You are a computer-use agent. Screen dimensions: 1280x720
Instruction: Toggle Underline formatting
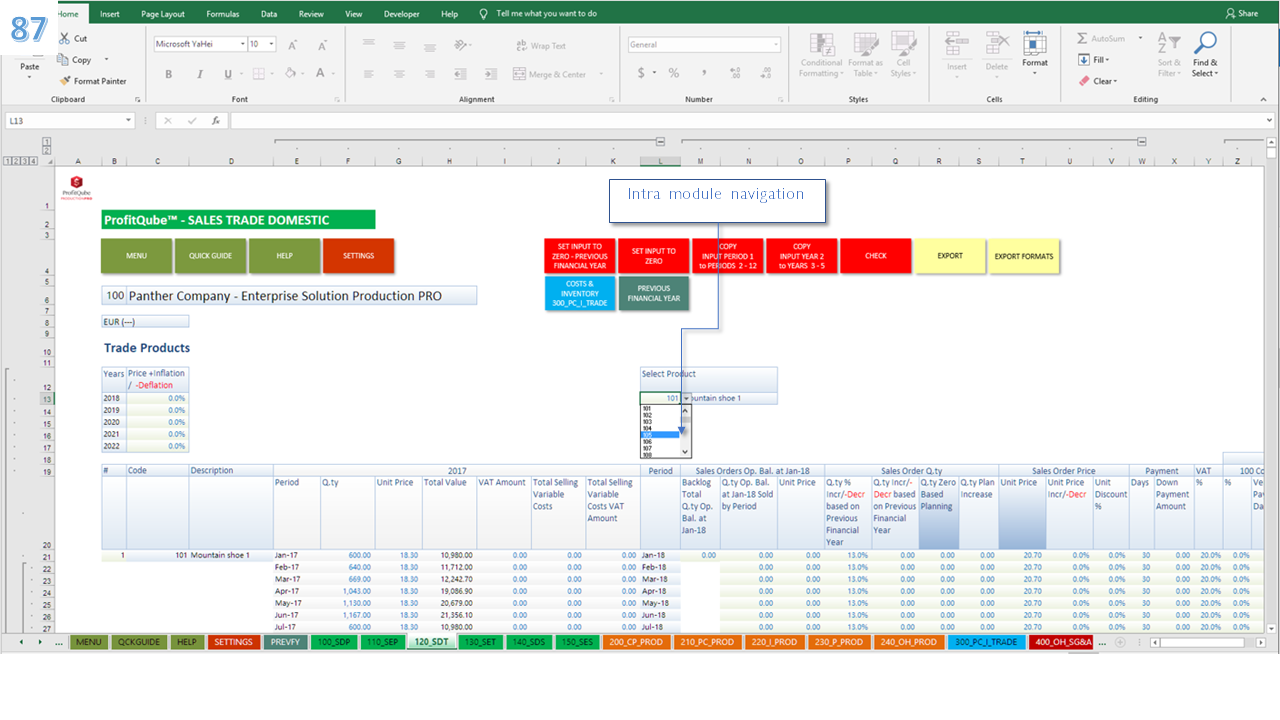(228, 74)
